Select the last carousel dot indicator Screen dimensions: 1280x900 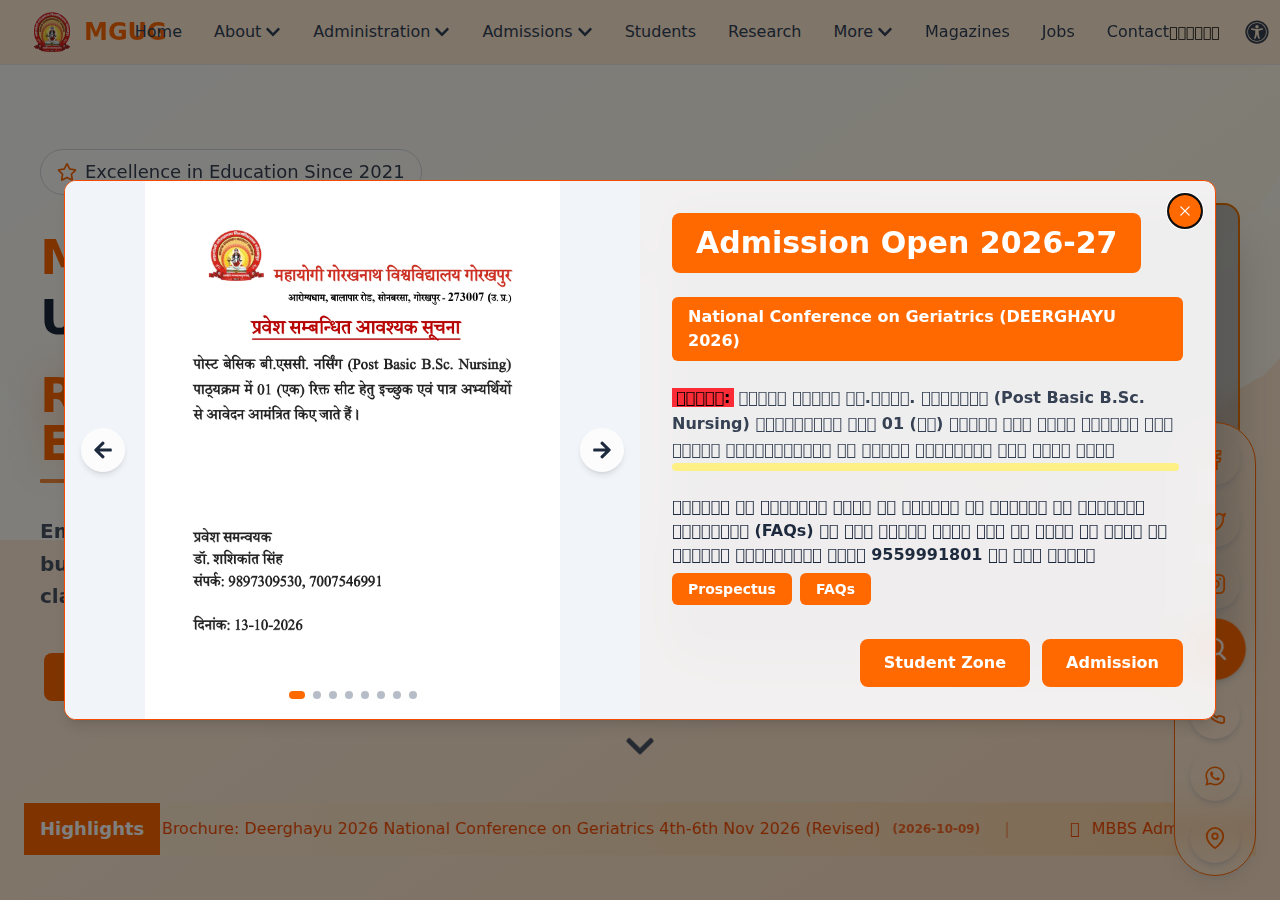tap(413, 695)
